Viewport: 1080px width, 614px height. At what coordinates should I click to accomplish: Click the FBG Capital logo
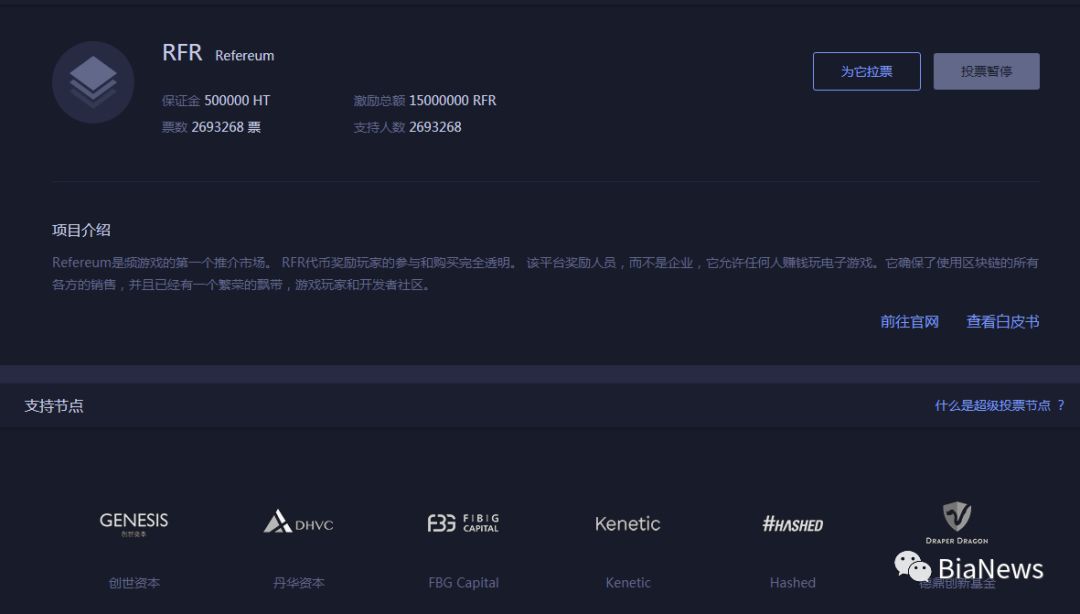coord(463,523)
